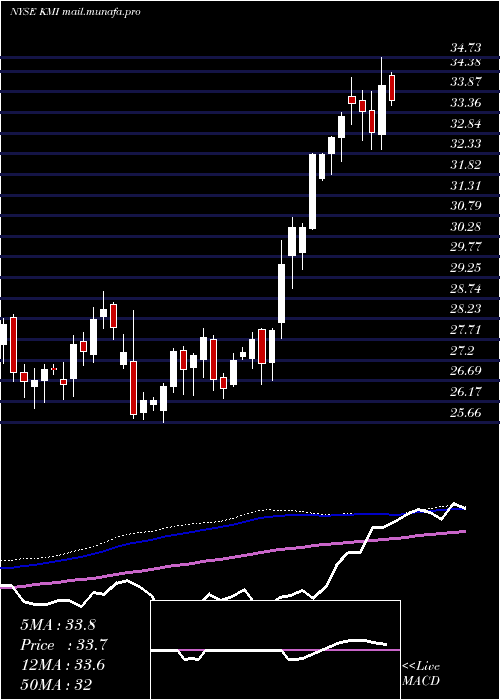The width and height of the screenshot is (500, 700).
Task: Click the 28.23 price label
Action: (x=466, y=309)
